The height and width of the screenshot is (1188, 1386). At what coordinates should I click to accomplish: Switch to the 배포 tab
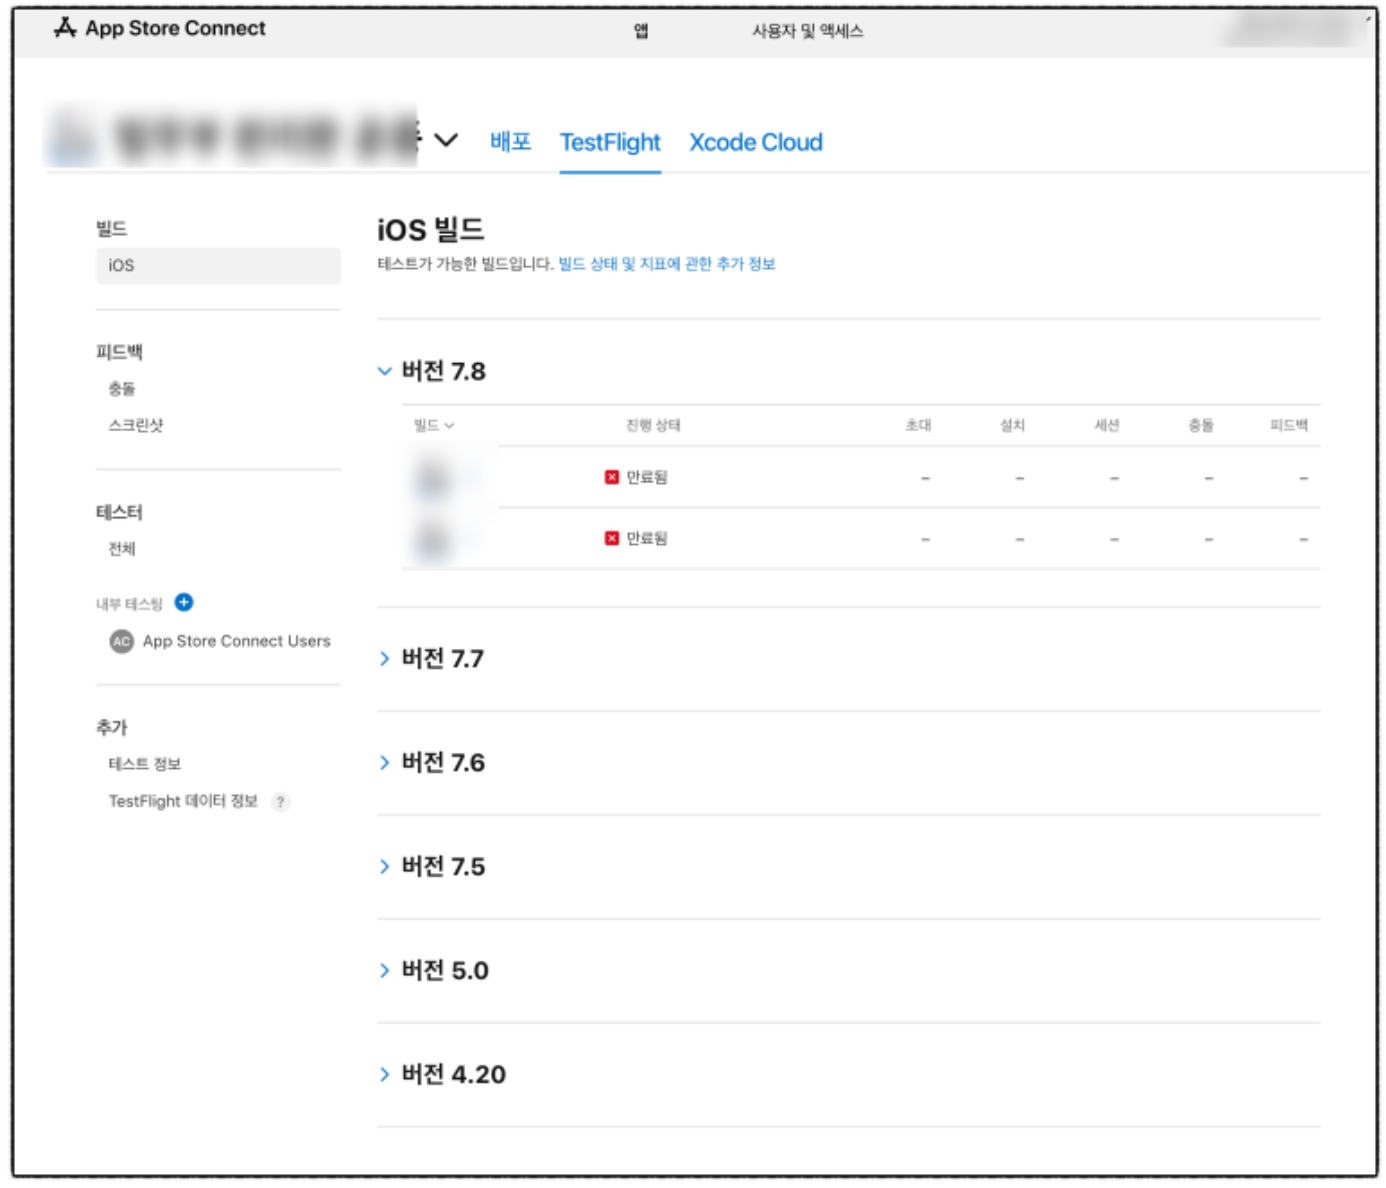[x=510, y=142]
